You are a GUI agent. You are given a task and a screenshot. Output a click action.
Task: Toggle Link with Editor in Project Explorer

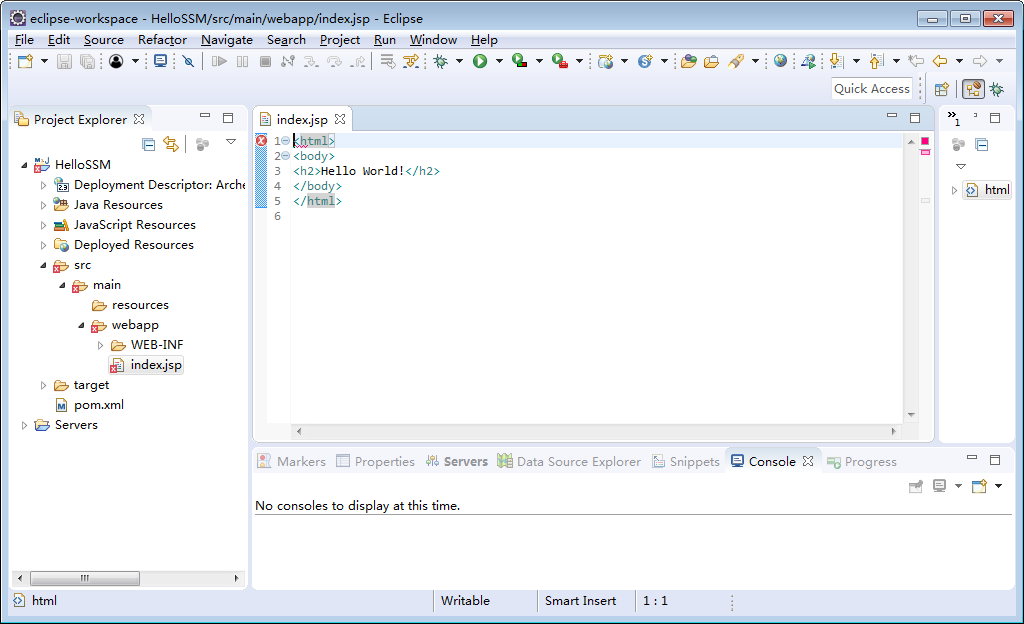pyautogui.click(x=171, y=144)
